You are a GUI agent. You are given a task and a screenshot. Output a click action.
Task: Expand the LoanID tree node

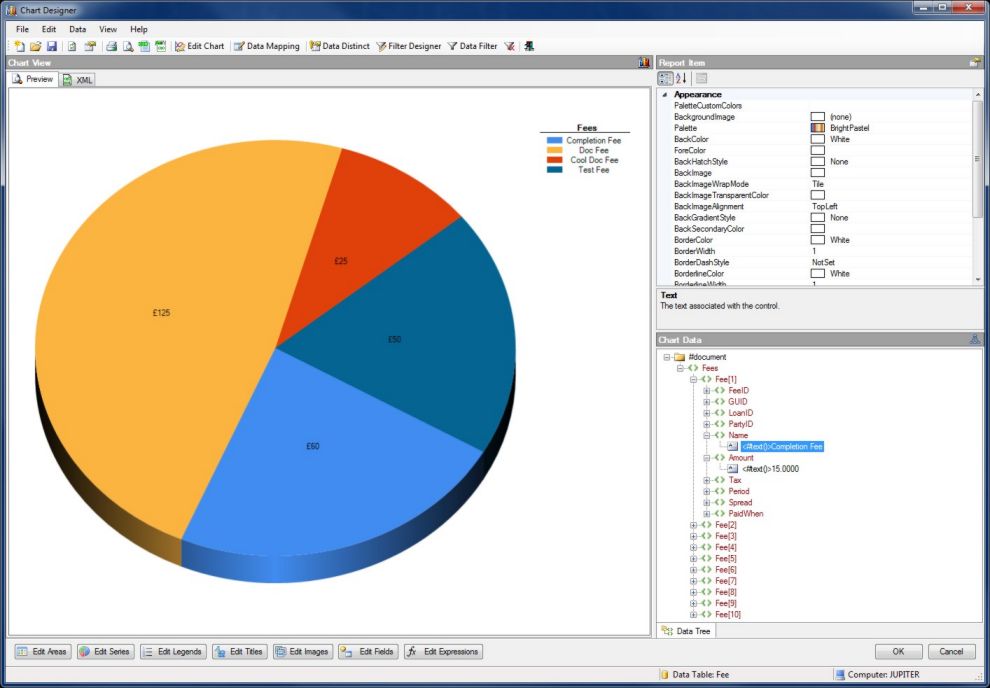[x=707, y=413]
